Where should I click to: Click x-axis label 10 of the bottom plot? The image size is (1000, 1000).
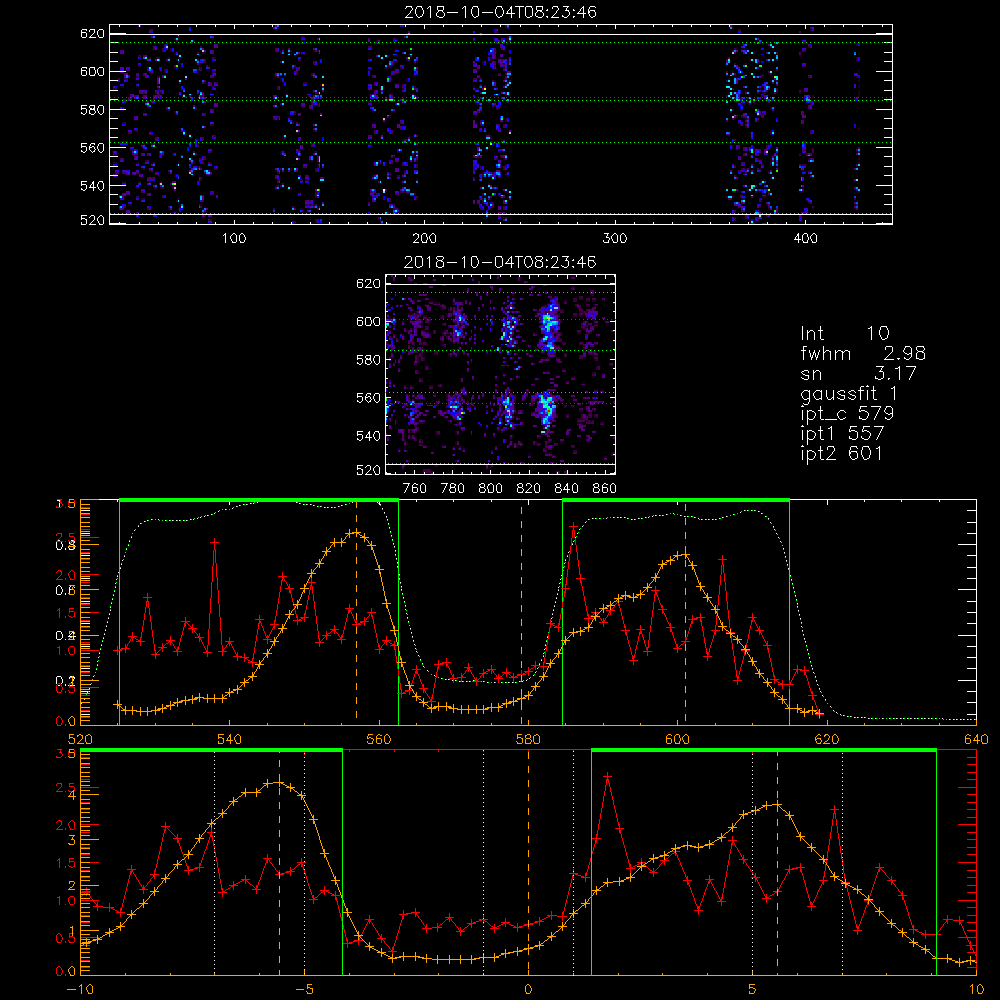pyautogui.click(x=976, y=989)
